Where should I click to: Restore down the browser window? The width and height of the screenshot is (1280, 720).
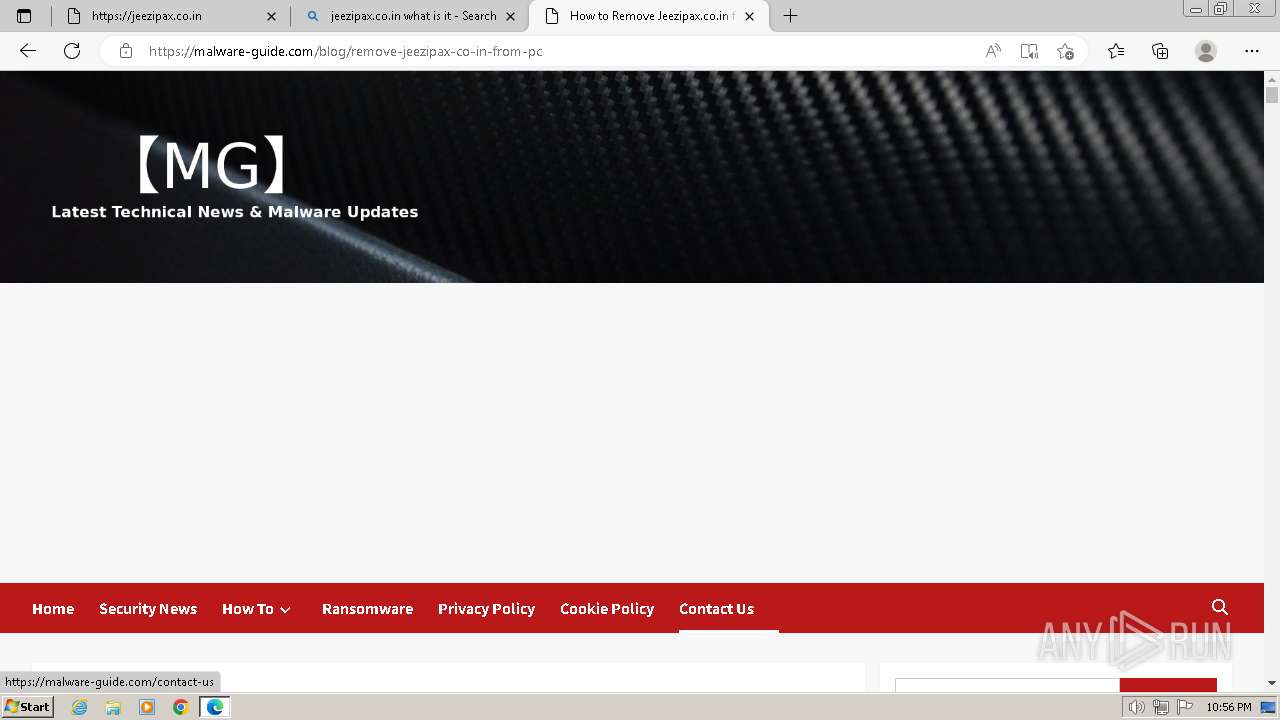pyautogui.click(x=1220, y=9)
